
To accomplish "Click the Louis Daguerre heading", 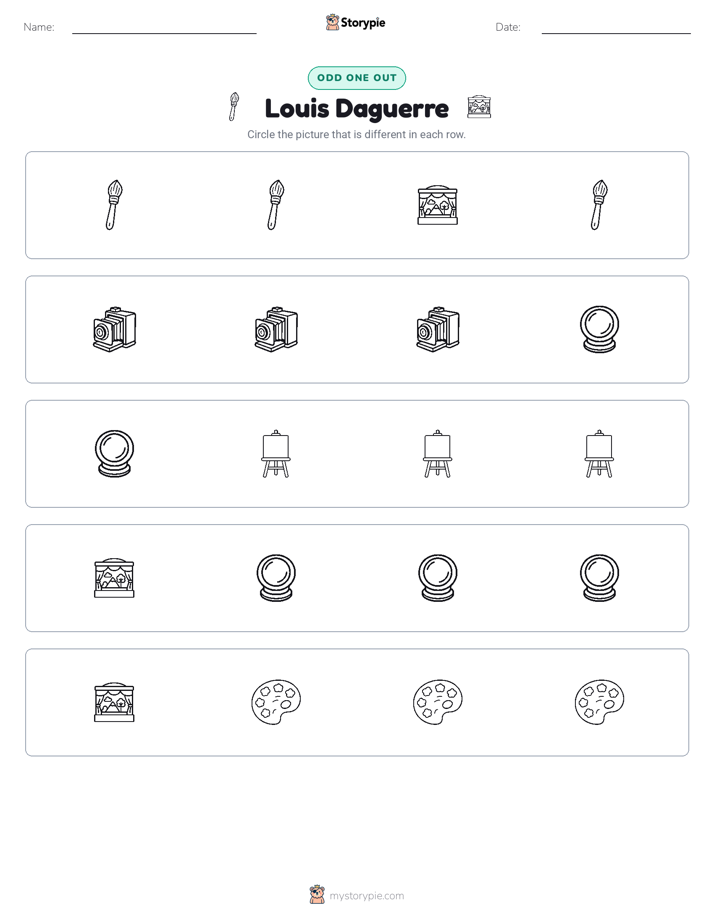I will pyautogui.click(x=357, y=108).
